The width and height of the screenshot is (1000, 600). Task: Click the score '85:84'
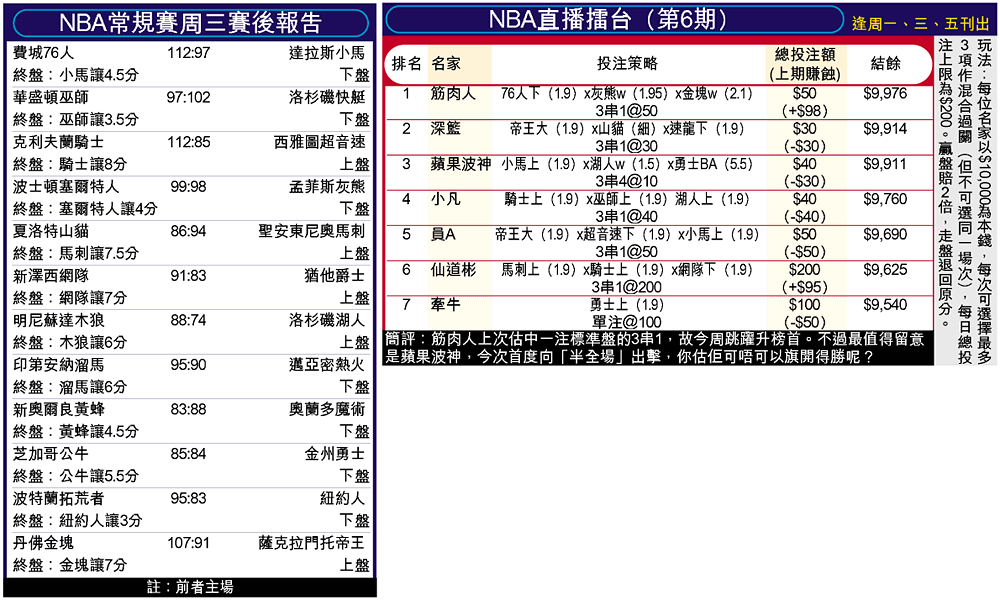pyautogui.click(x=188, y=455)
